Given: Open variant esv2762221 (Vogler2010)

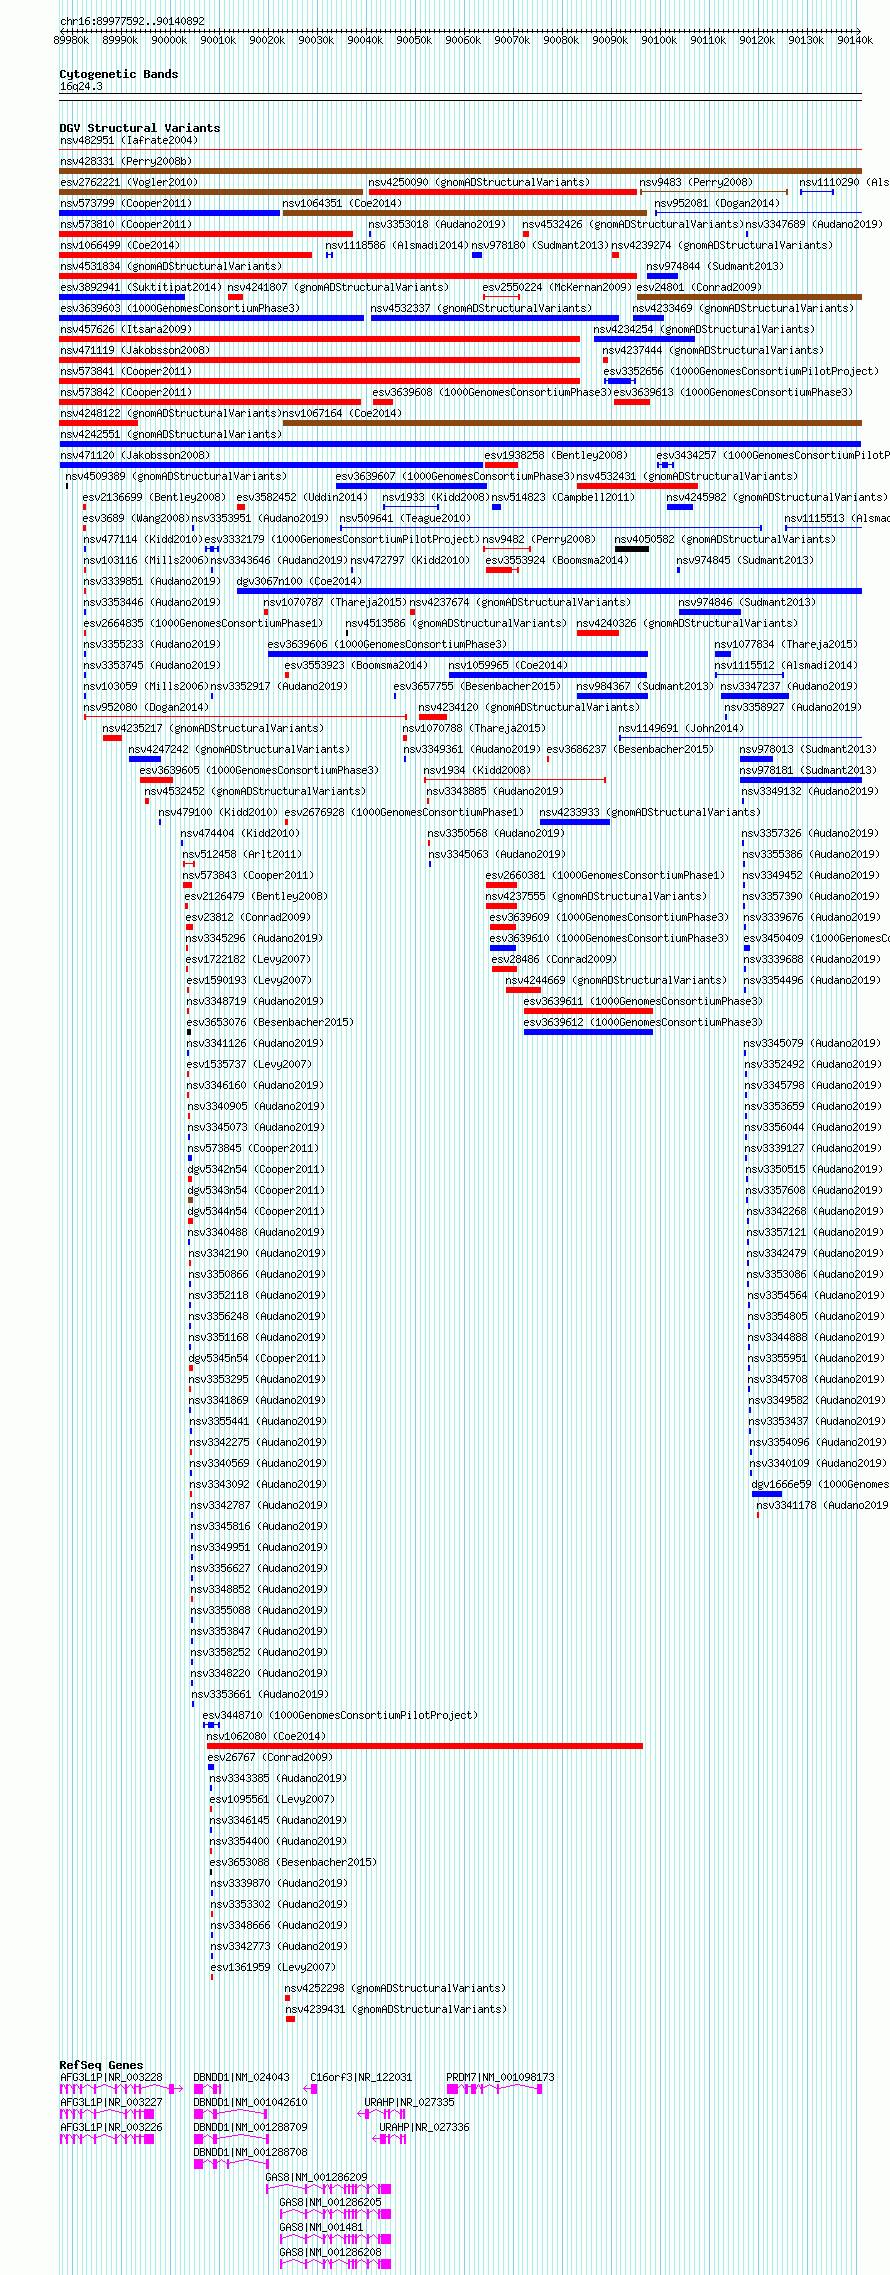Looking at the screenshot, I should click(x=129, y=182).
